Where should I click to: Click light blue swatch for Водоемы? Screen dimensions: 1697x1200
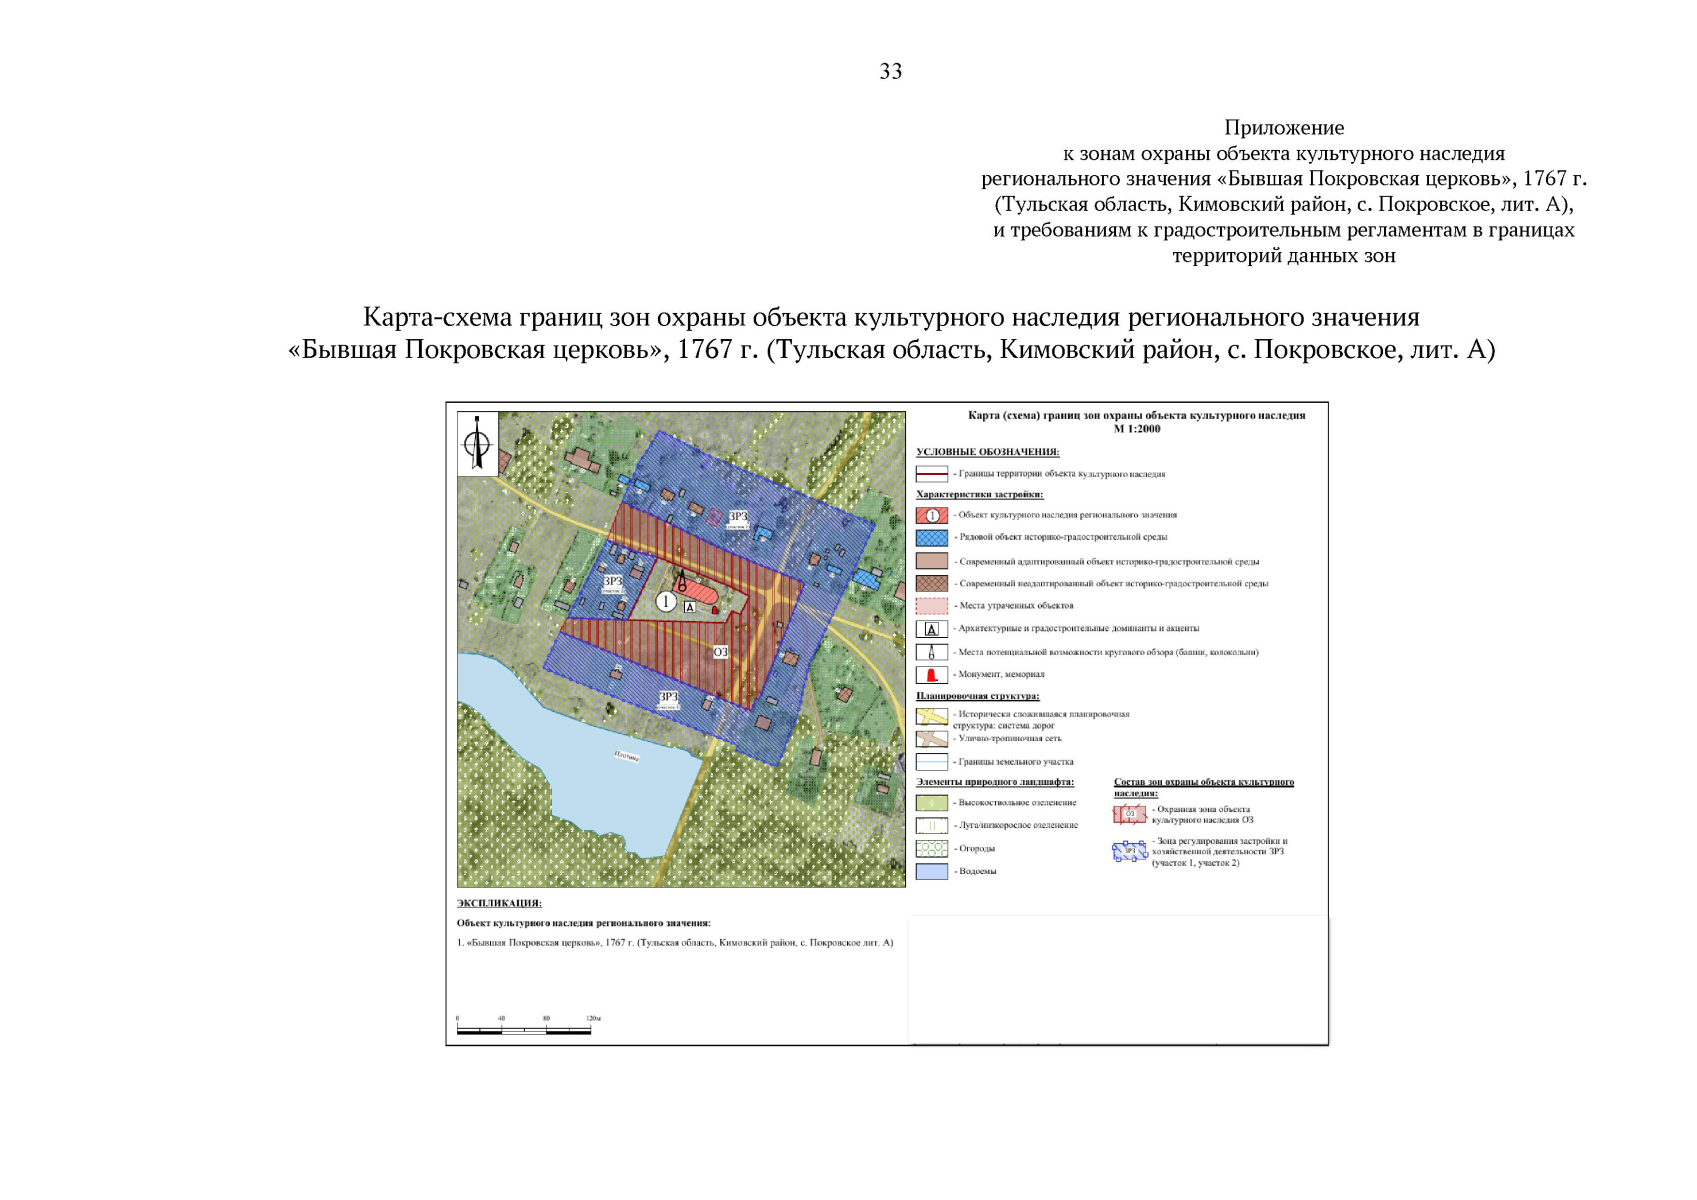click(x=932, y=871)
